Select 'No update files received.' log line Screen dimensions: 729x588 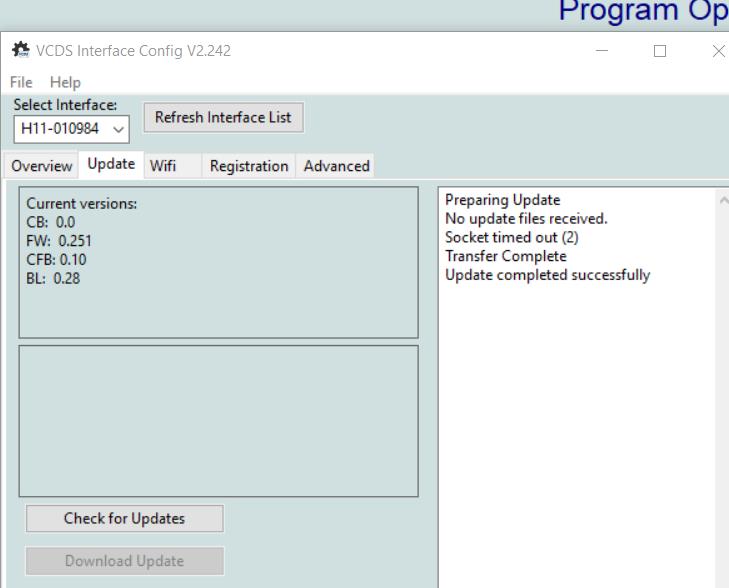[x=526, y=218]
